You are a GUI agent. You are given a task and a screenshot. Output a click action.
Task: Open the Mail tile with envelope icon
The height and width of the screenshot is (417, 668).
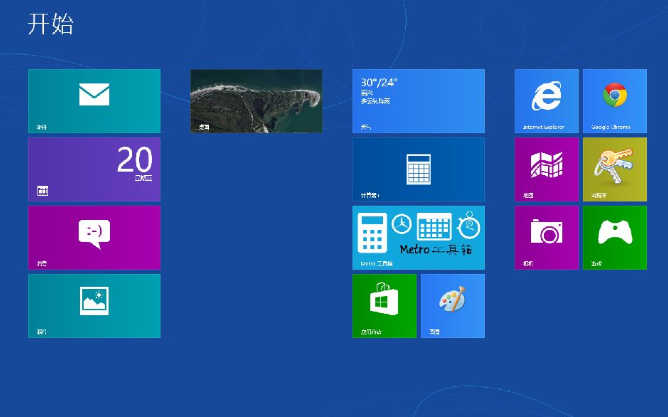click(94, 101)
